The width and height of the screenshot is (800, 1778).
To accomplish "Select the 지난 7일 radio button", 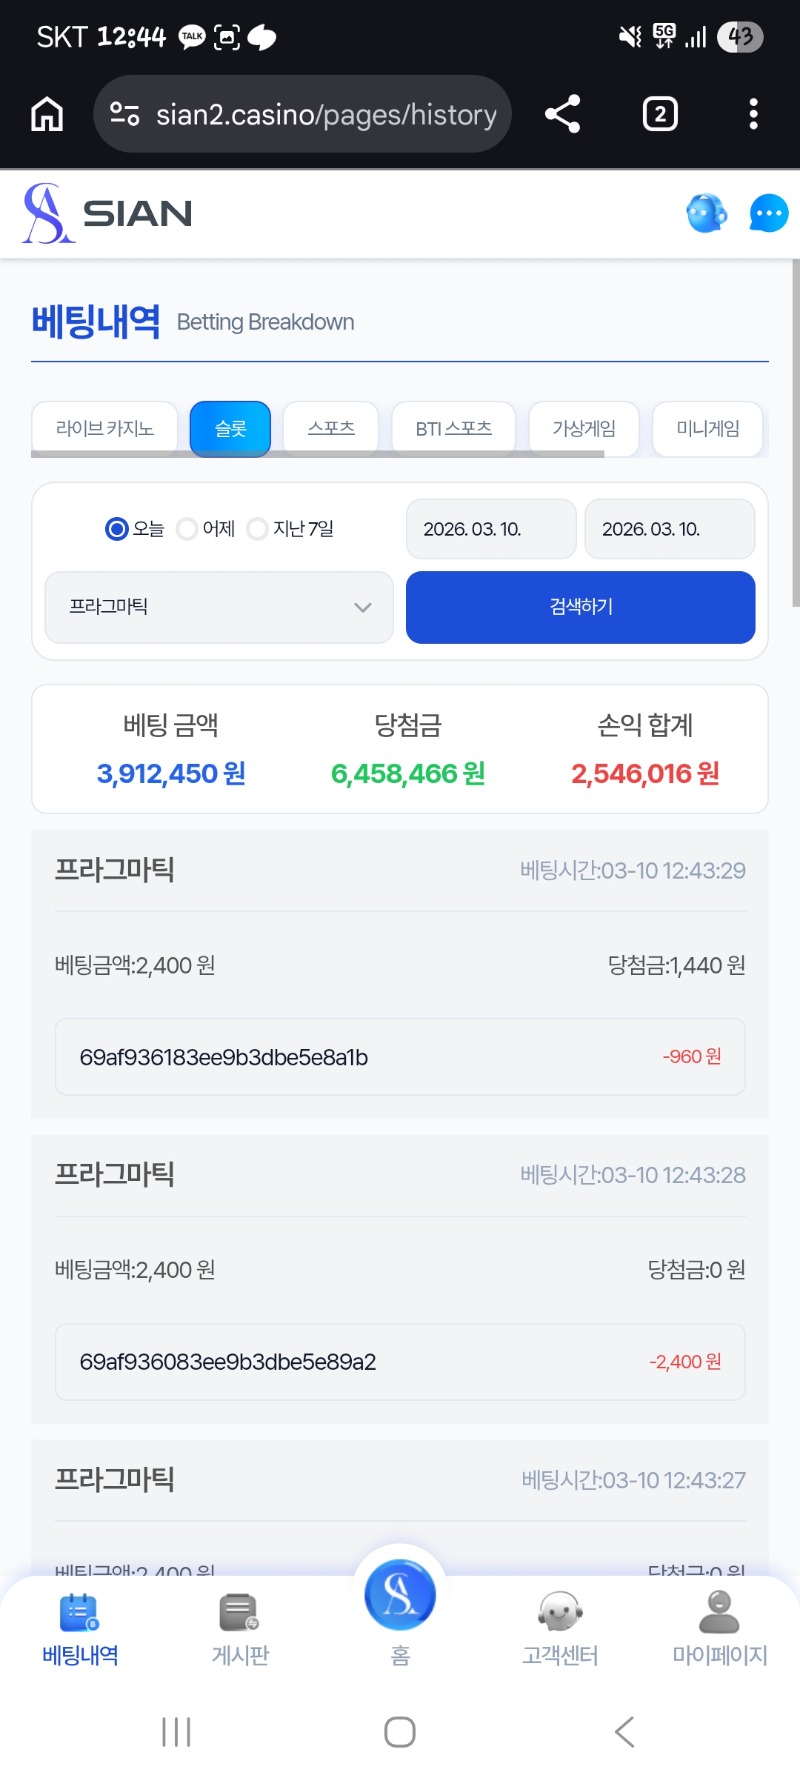I will click(x=258, y=529).
